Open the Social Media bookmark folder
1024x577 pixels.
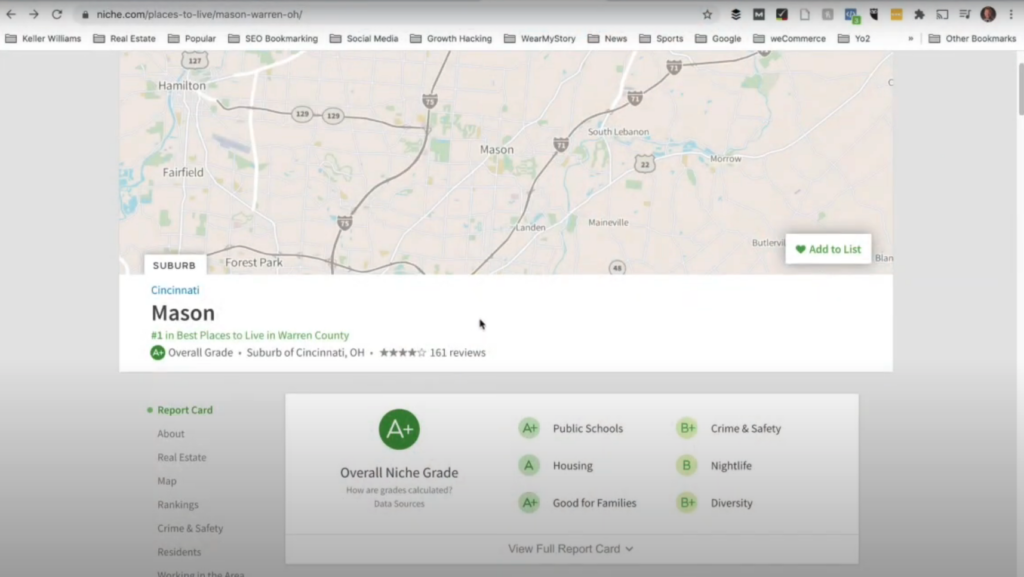[x=364, y=39]
